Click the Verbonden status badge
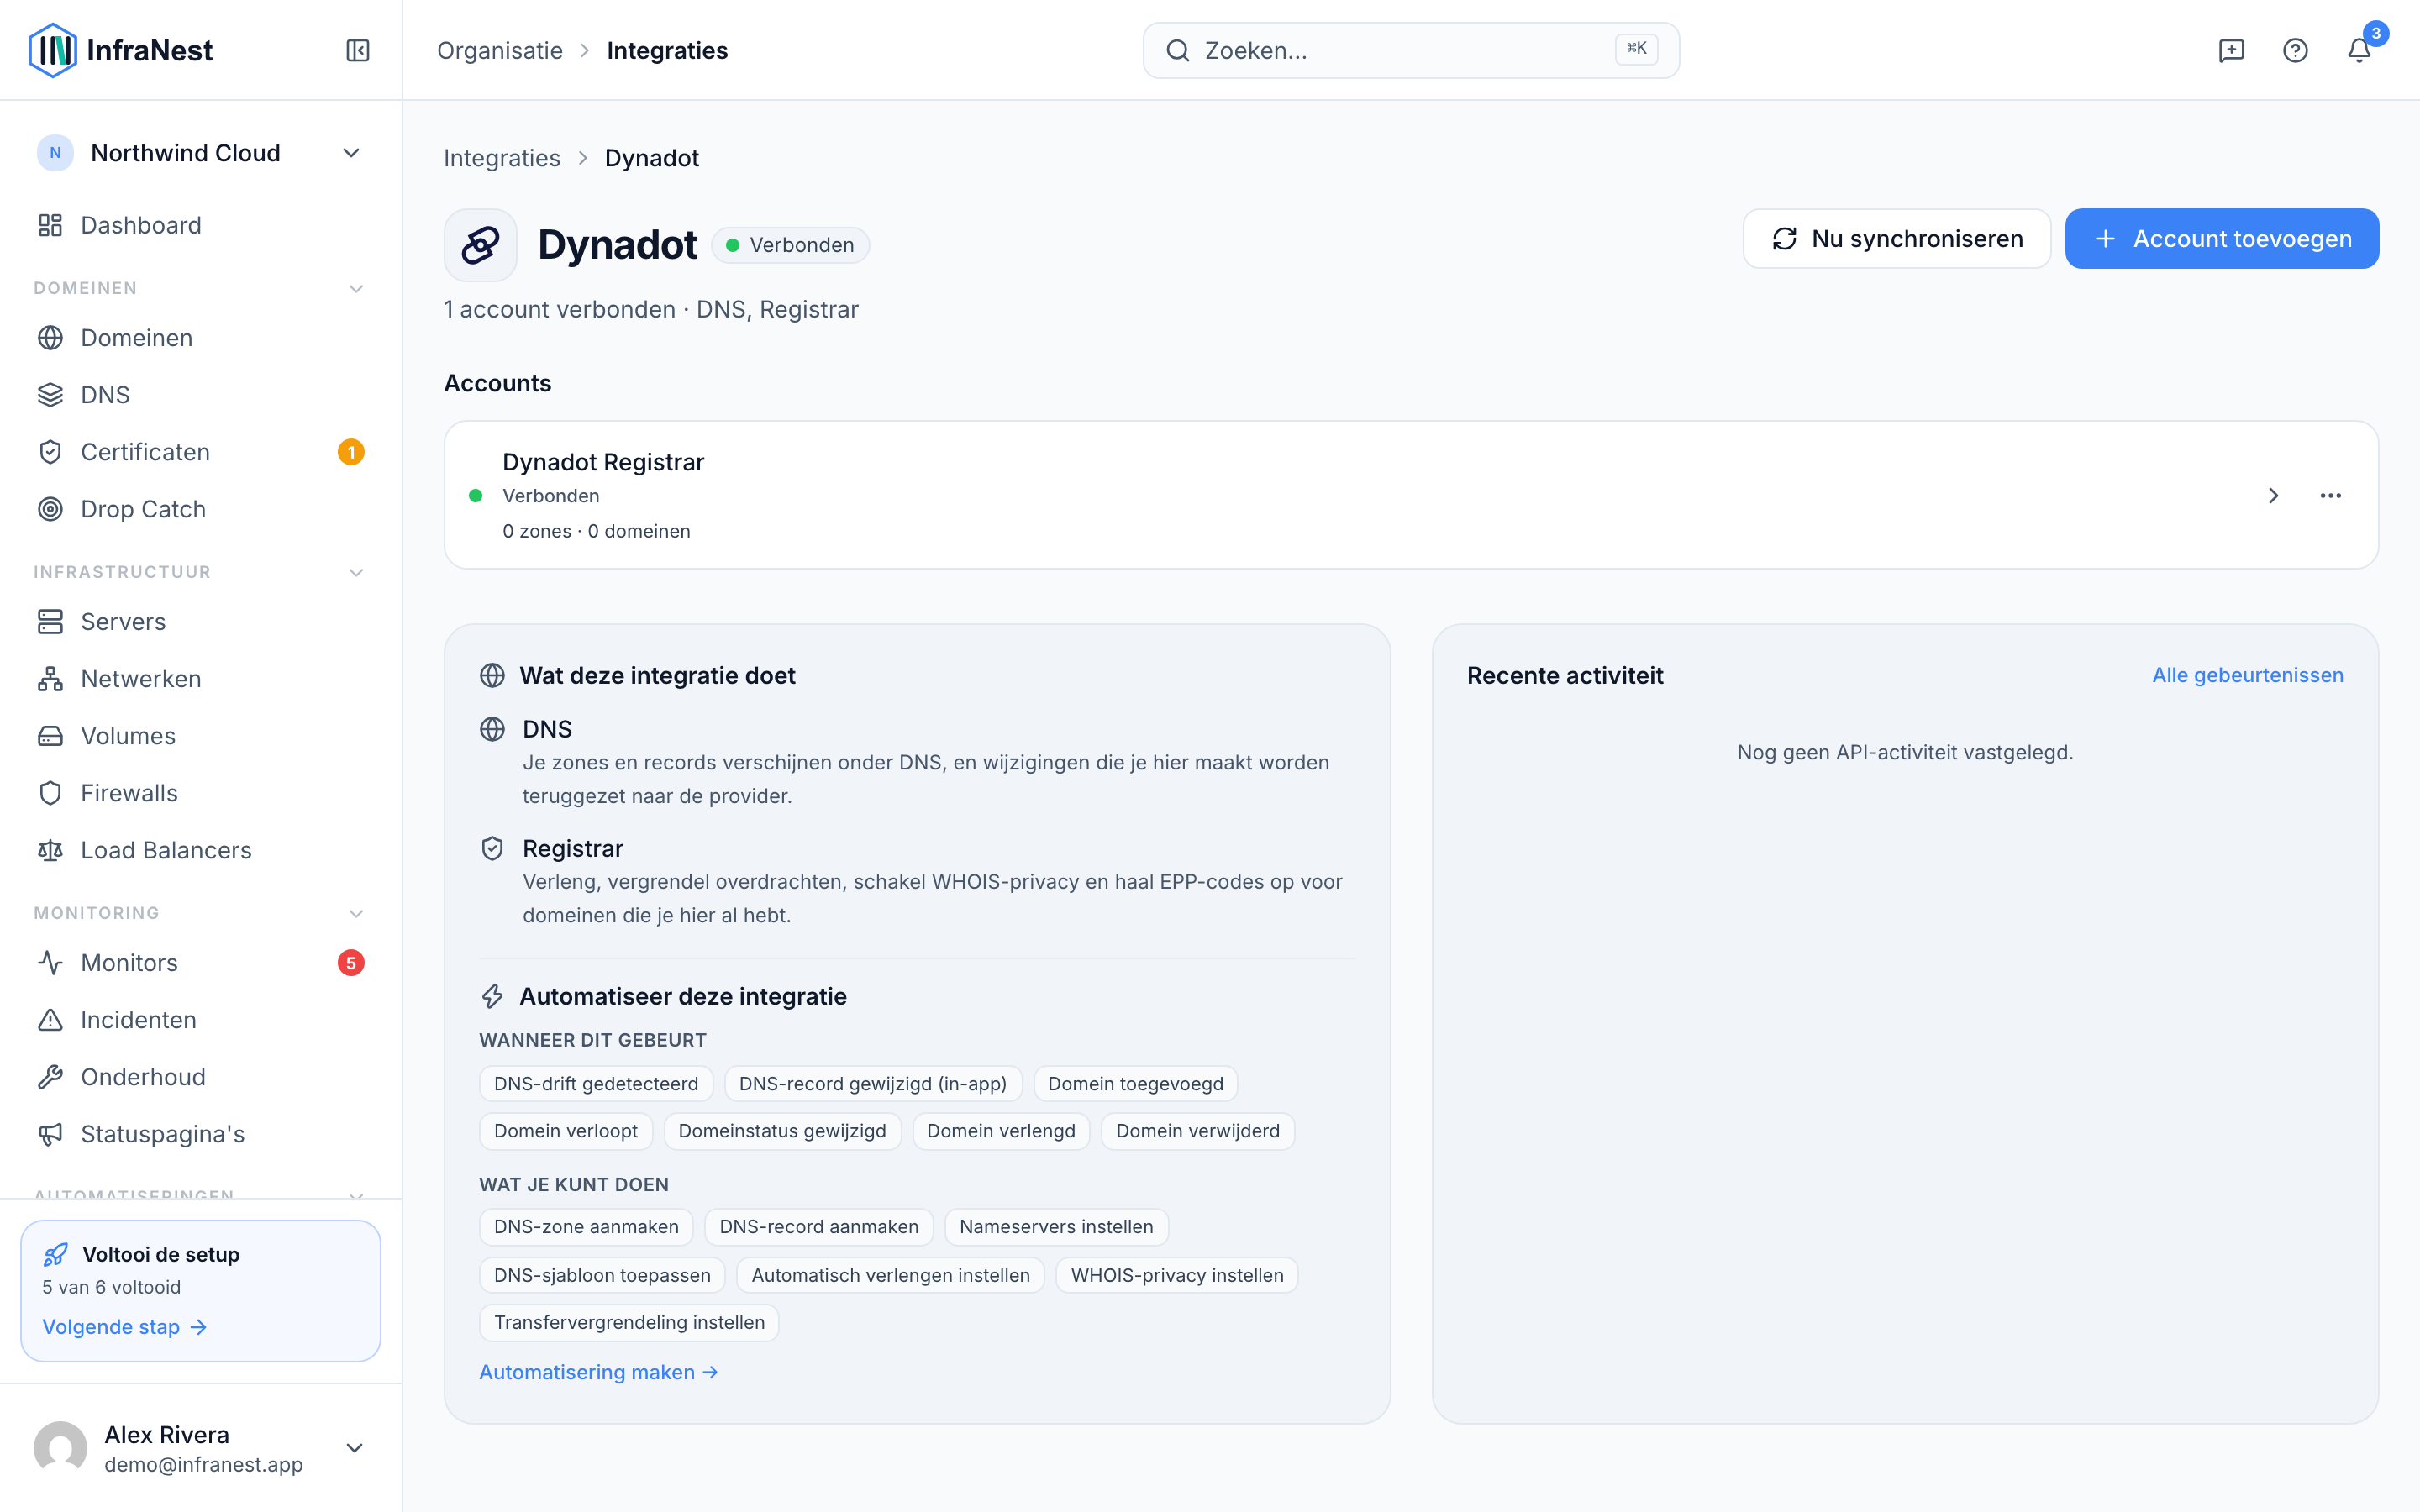The image size is (2420, 1512). pyautogui.click(x=790, y=245)
